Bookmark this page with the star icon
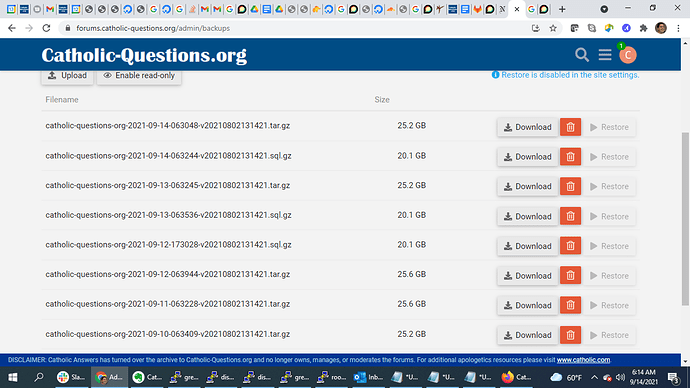 553,28
